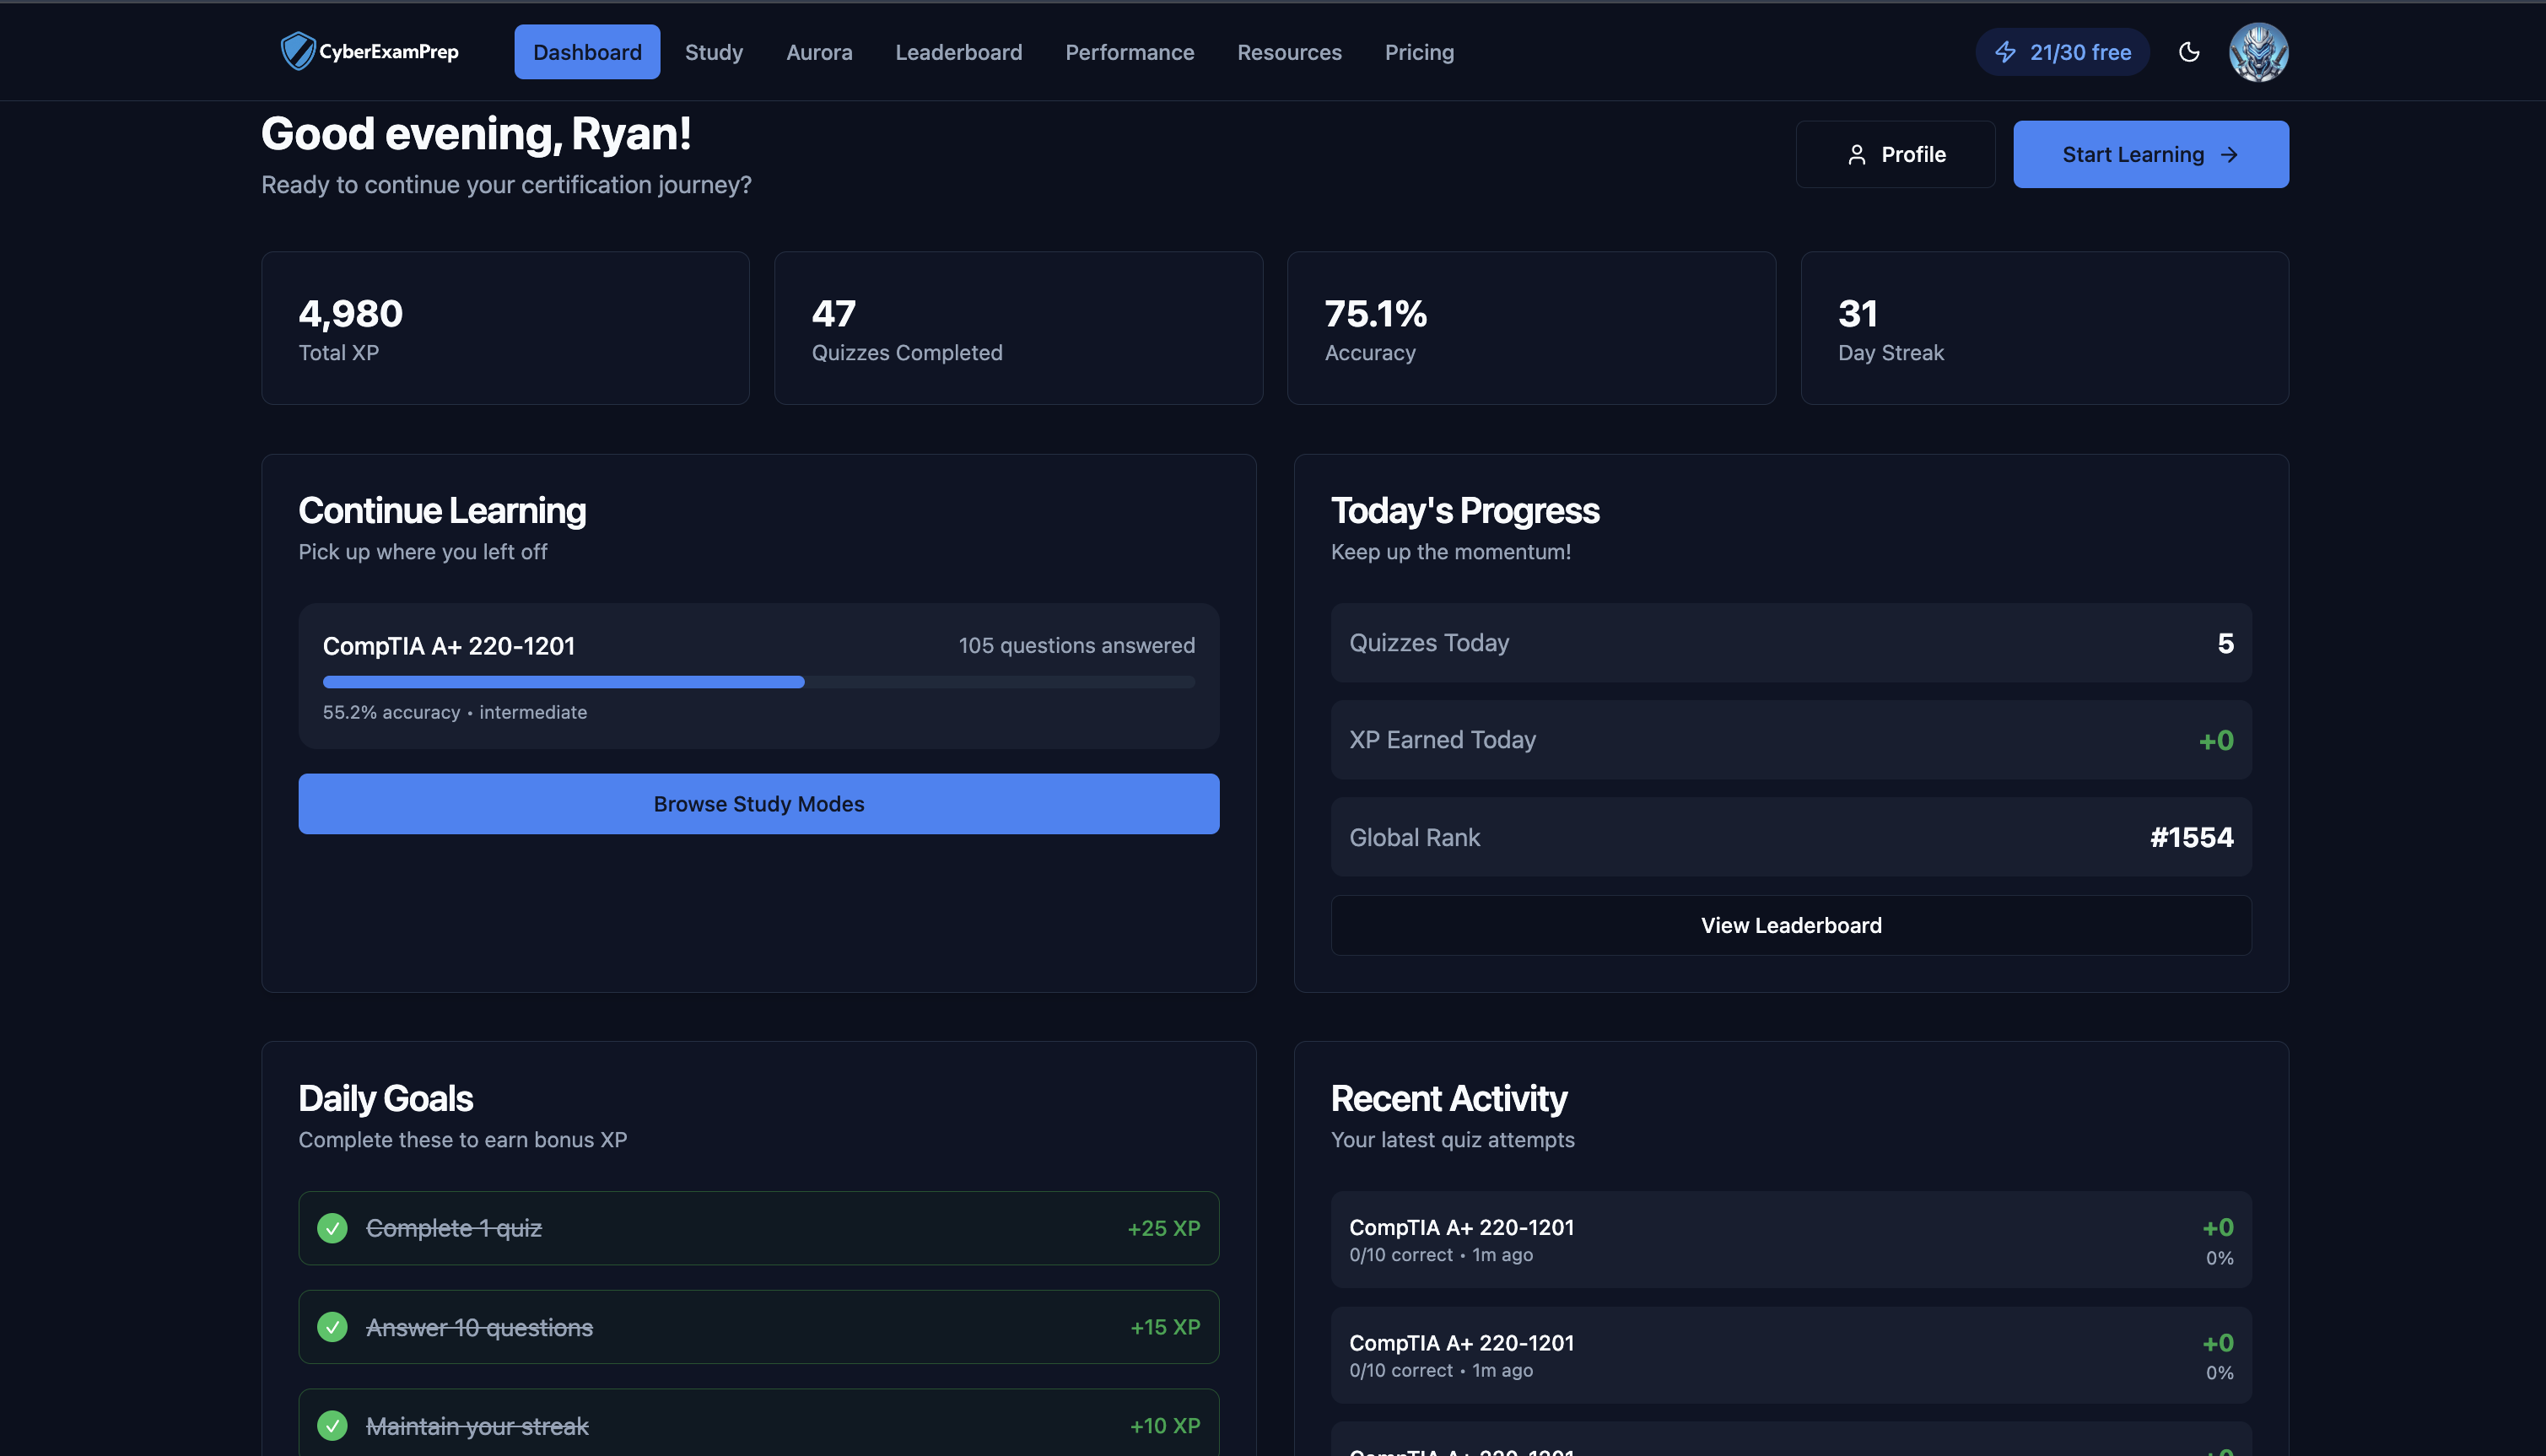Click the Complete 1 quiz goal text

[x=454, y=1227]
